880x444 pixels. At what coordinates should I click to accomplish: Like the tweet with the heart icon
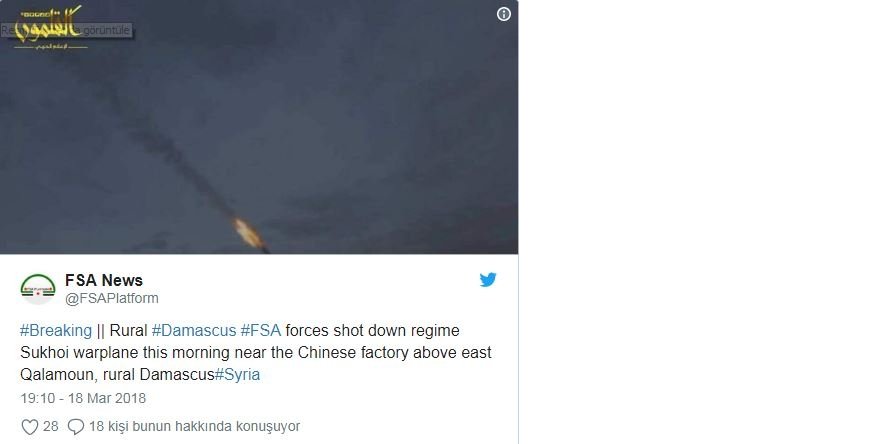[30, 427]
